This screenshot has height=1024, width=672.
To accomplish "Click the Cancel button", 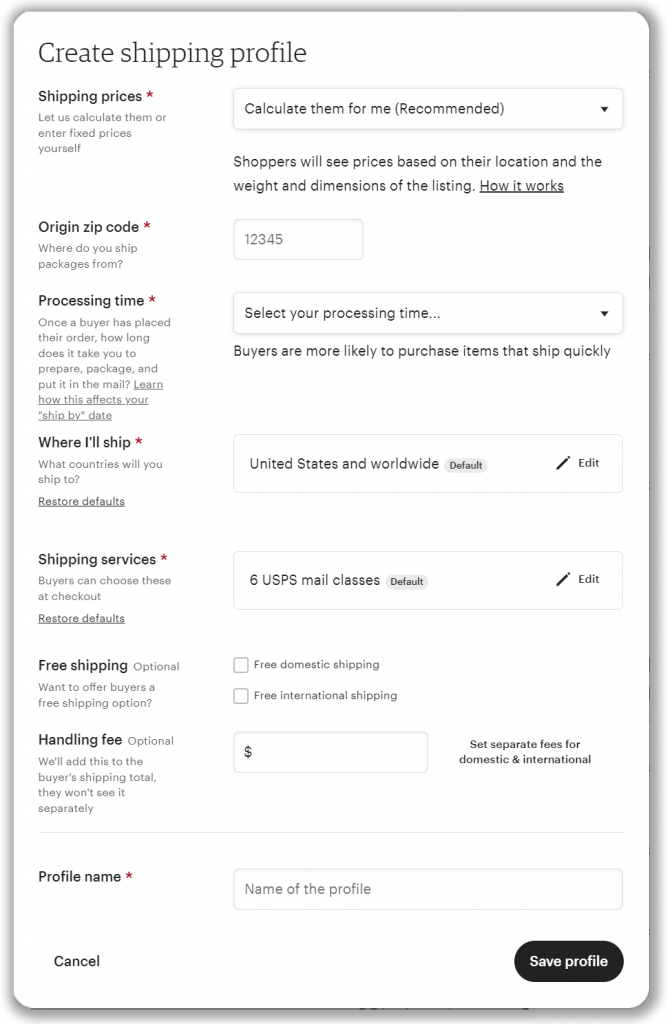I will click(76, 961).
